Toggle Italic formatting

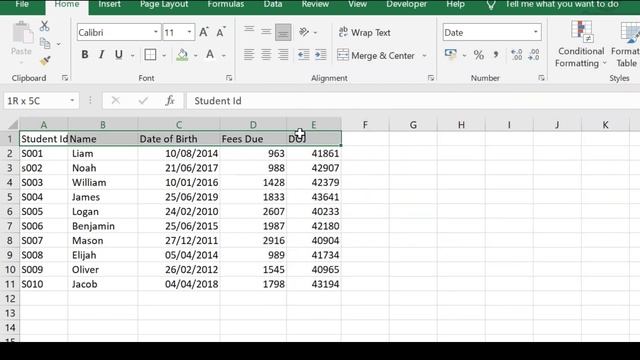(102, 55)
